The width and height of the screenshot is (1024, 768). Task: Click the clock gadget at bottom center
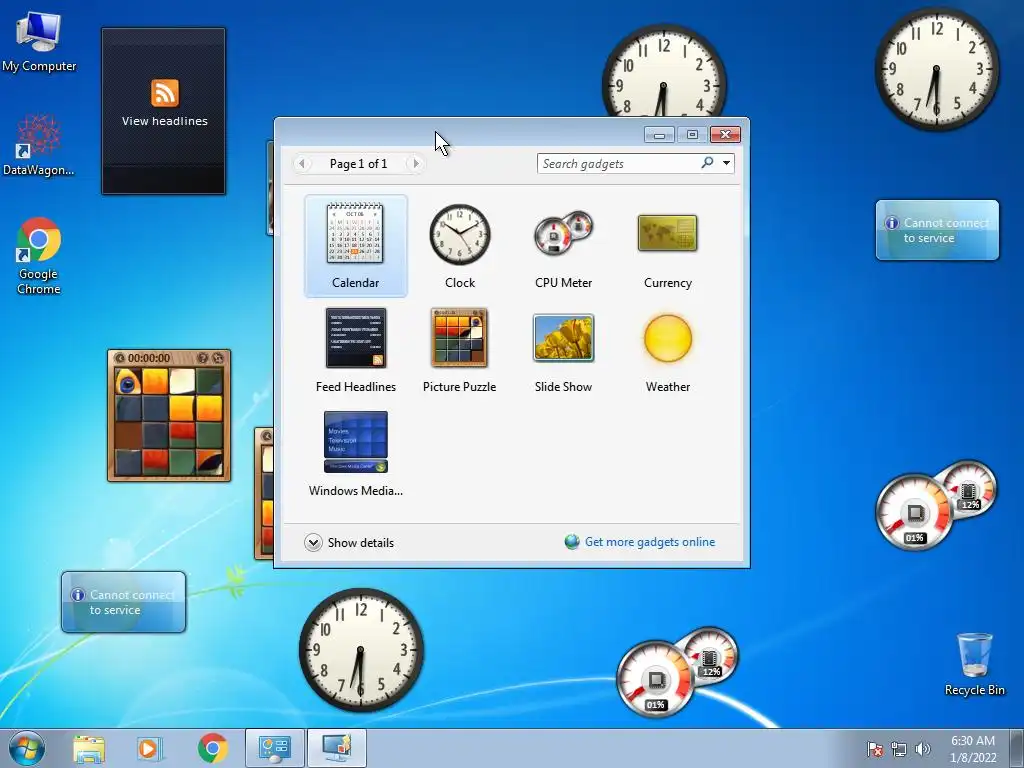pos(361,650)
